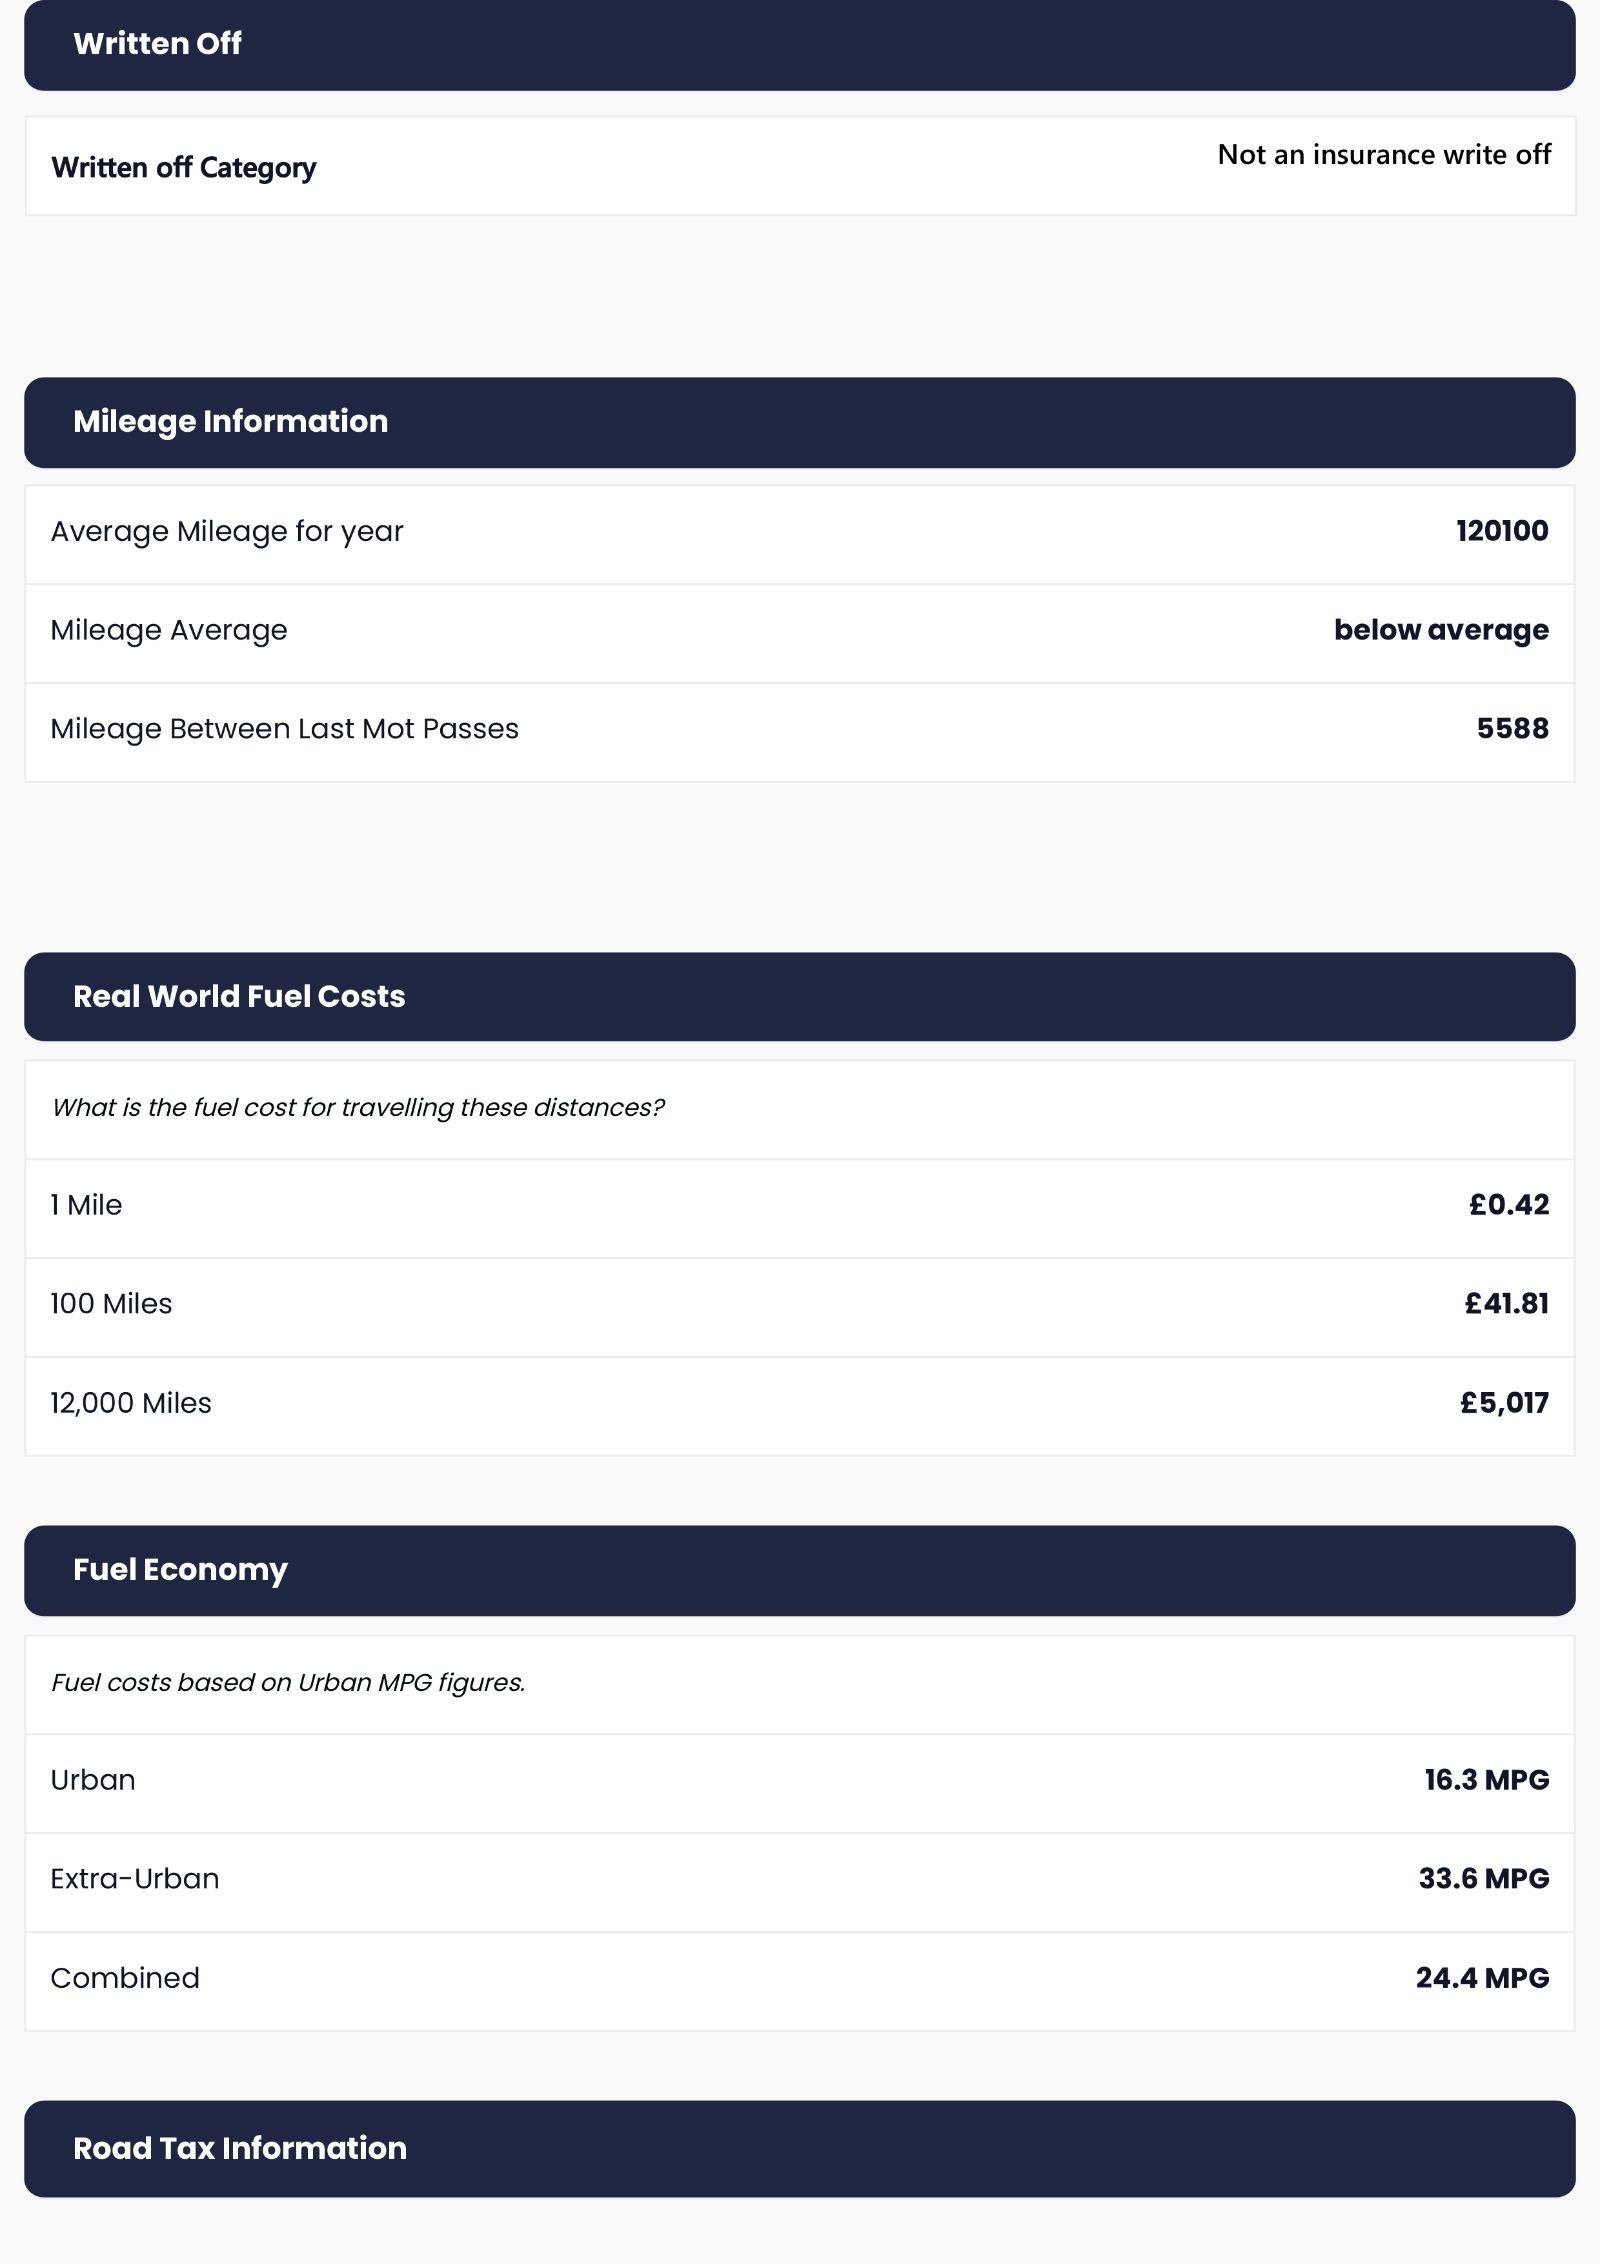Click the Written Off section header
This screenshot has width=1600, height=2264.
[x=800, y=45]
